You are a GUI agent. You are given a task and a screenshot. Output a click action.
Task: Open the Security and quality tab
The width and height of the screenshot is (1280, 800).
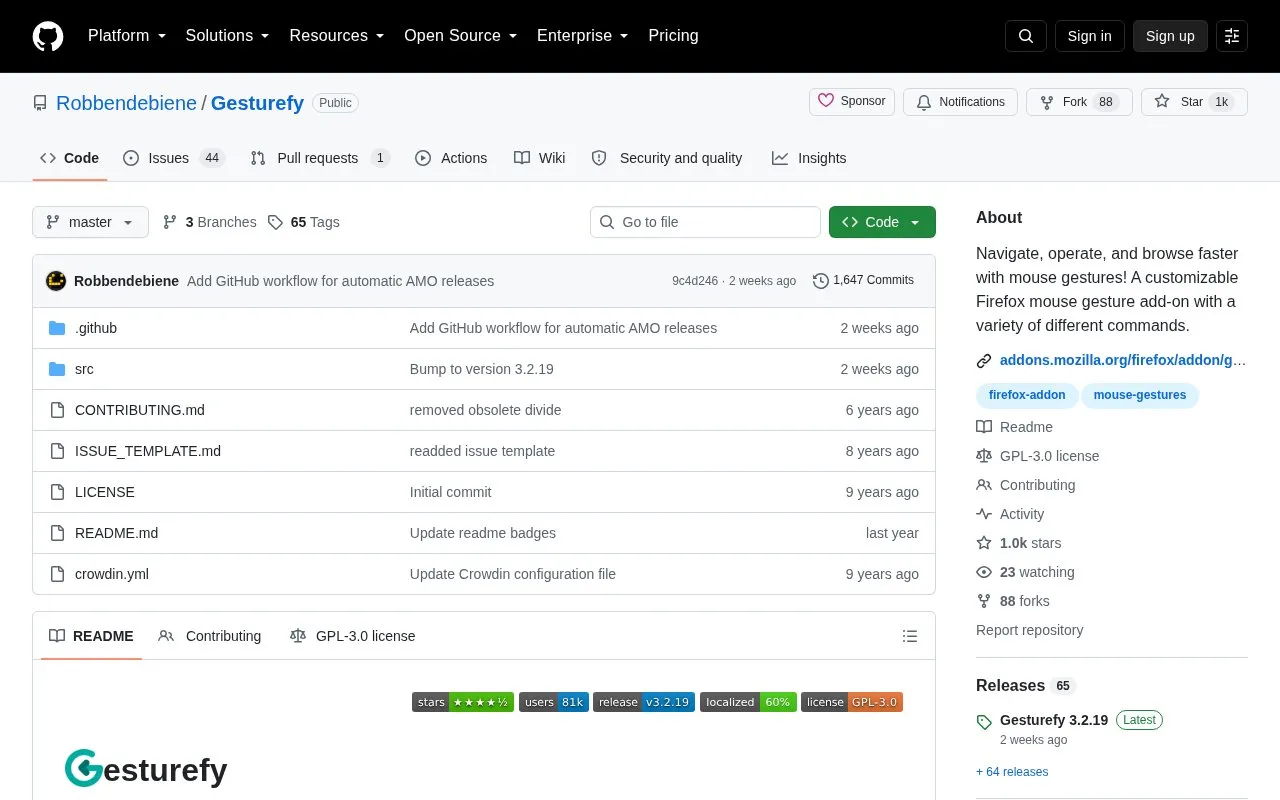pyautogui.click(x=667, y=158)
